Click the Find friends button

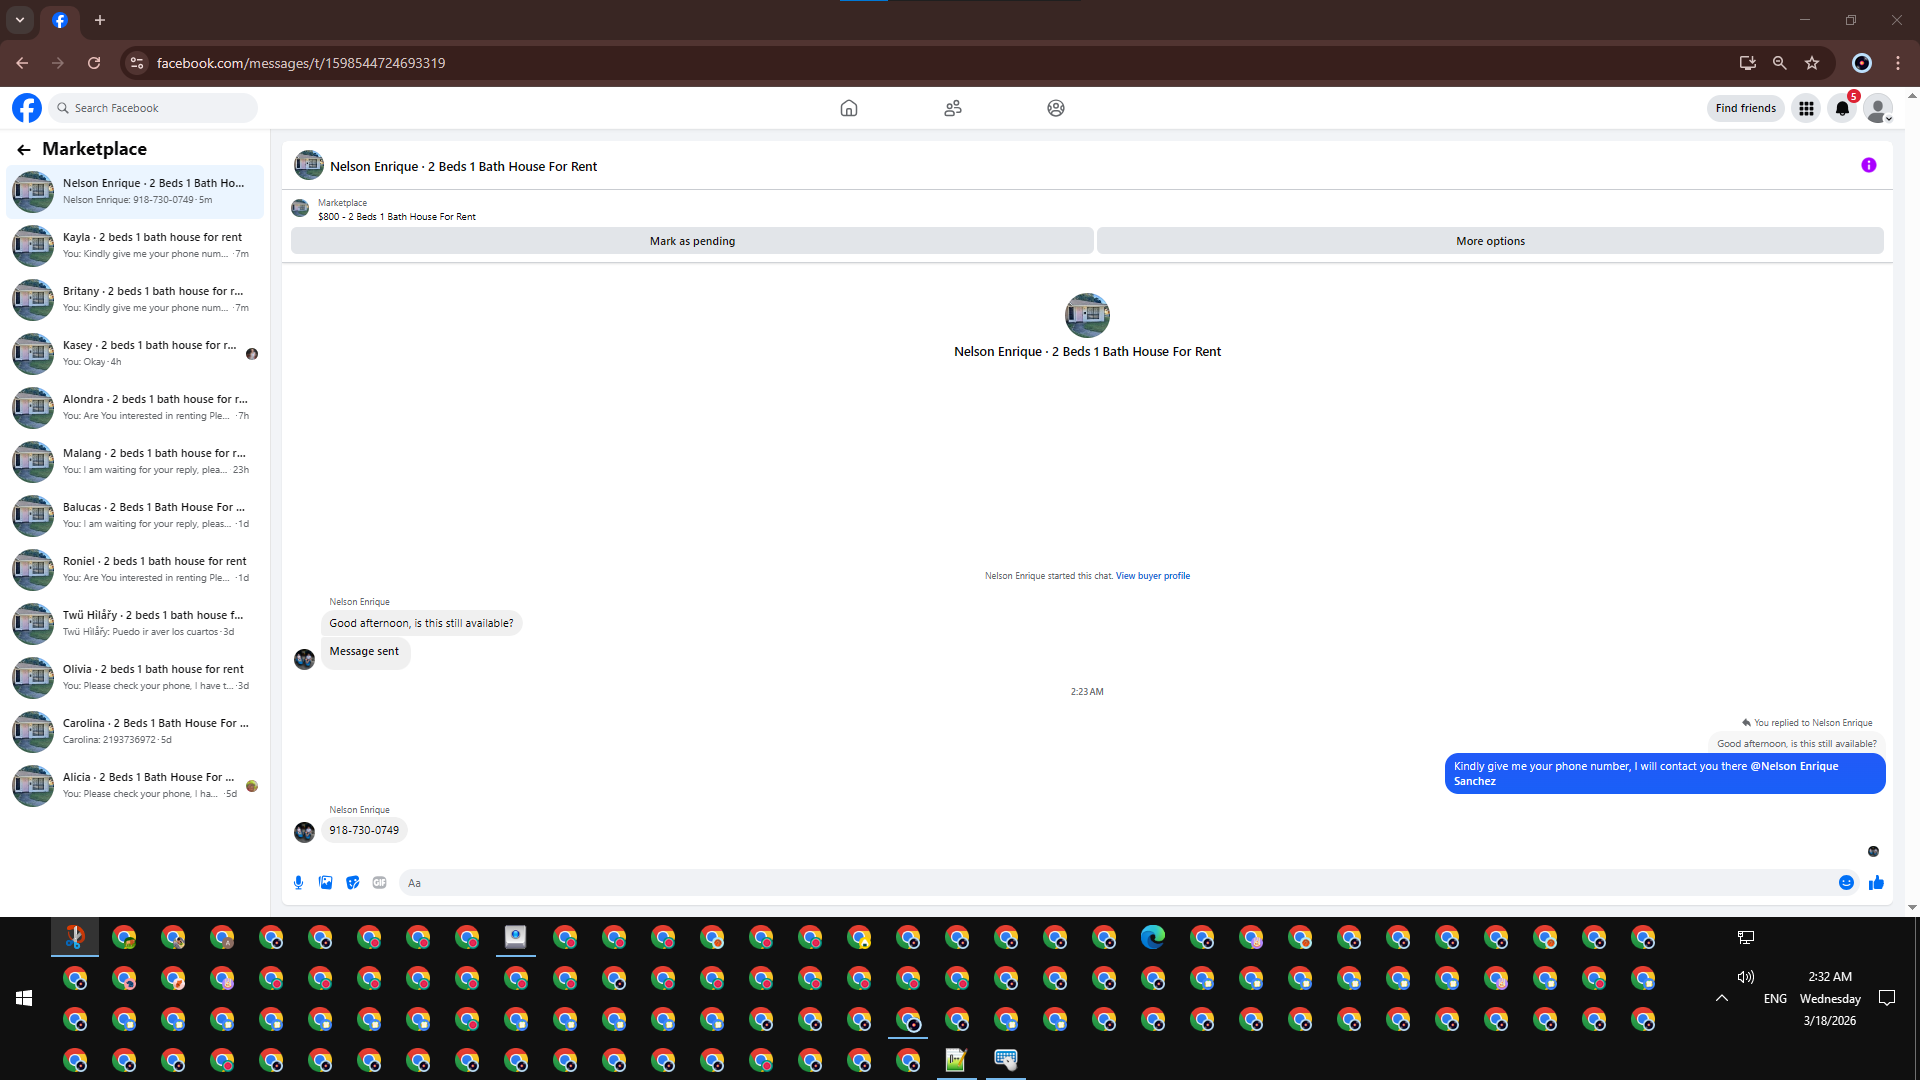coord(1745,108)
